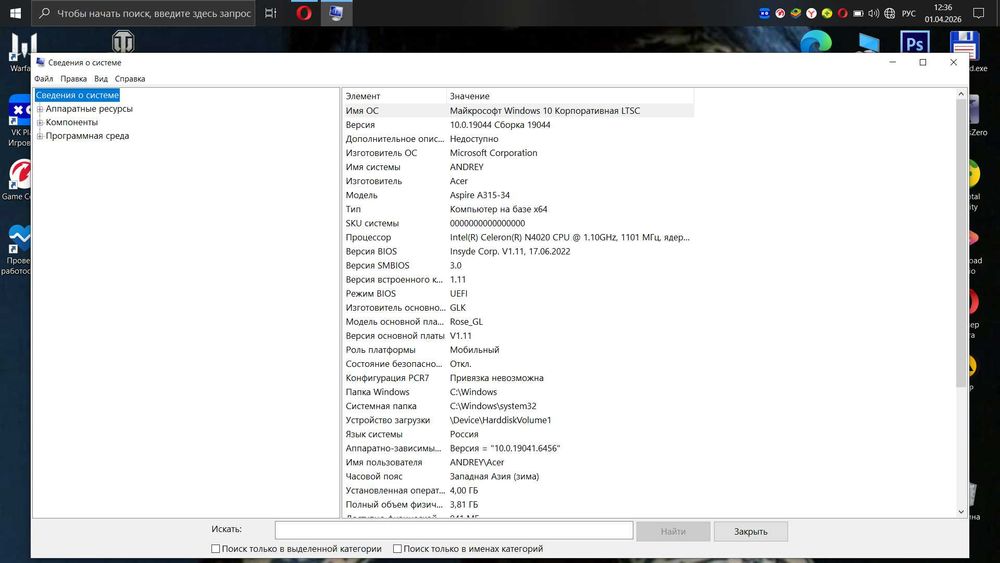Click the scrollbar up arrow
The image size is (1000, 563).
pos(961,94)
